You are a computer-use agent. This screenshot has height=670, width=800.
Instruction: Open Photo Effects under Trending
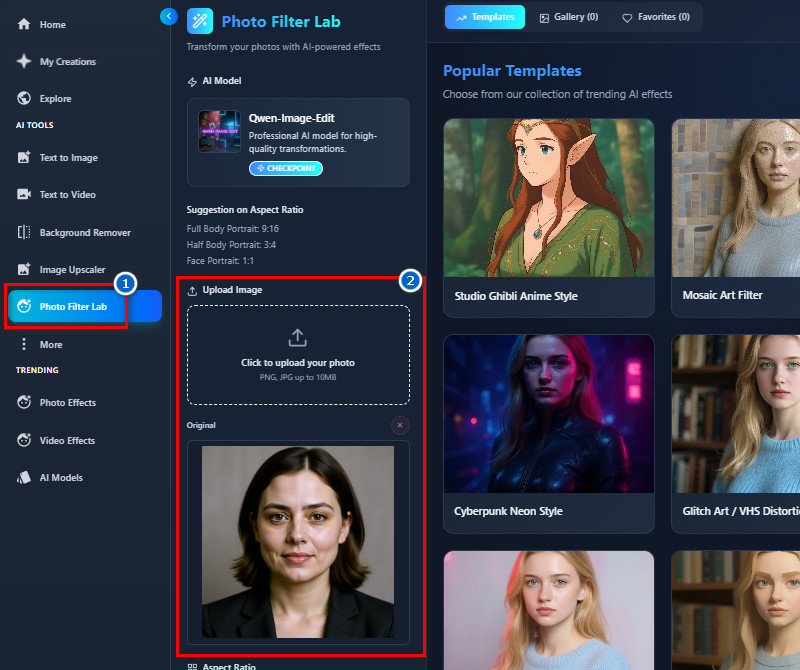click(x=67, y=403)
